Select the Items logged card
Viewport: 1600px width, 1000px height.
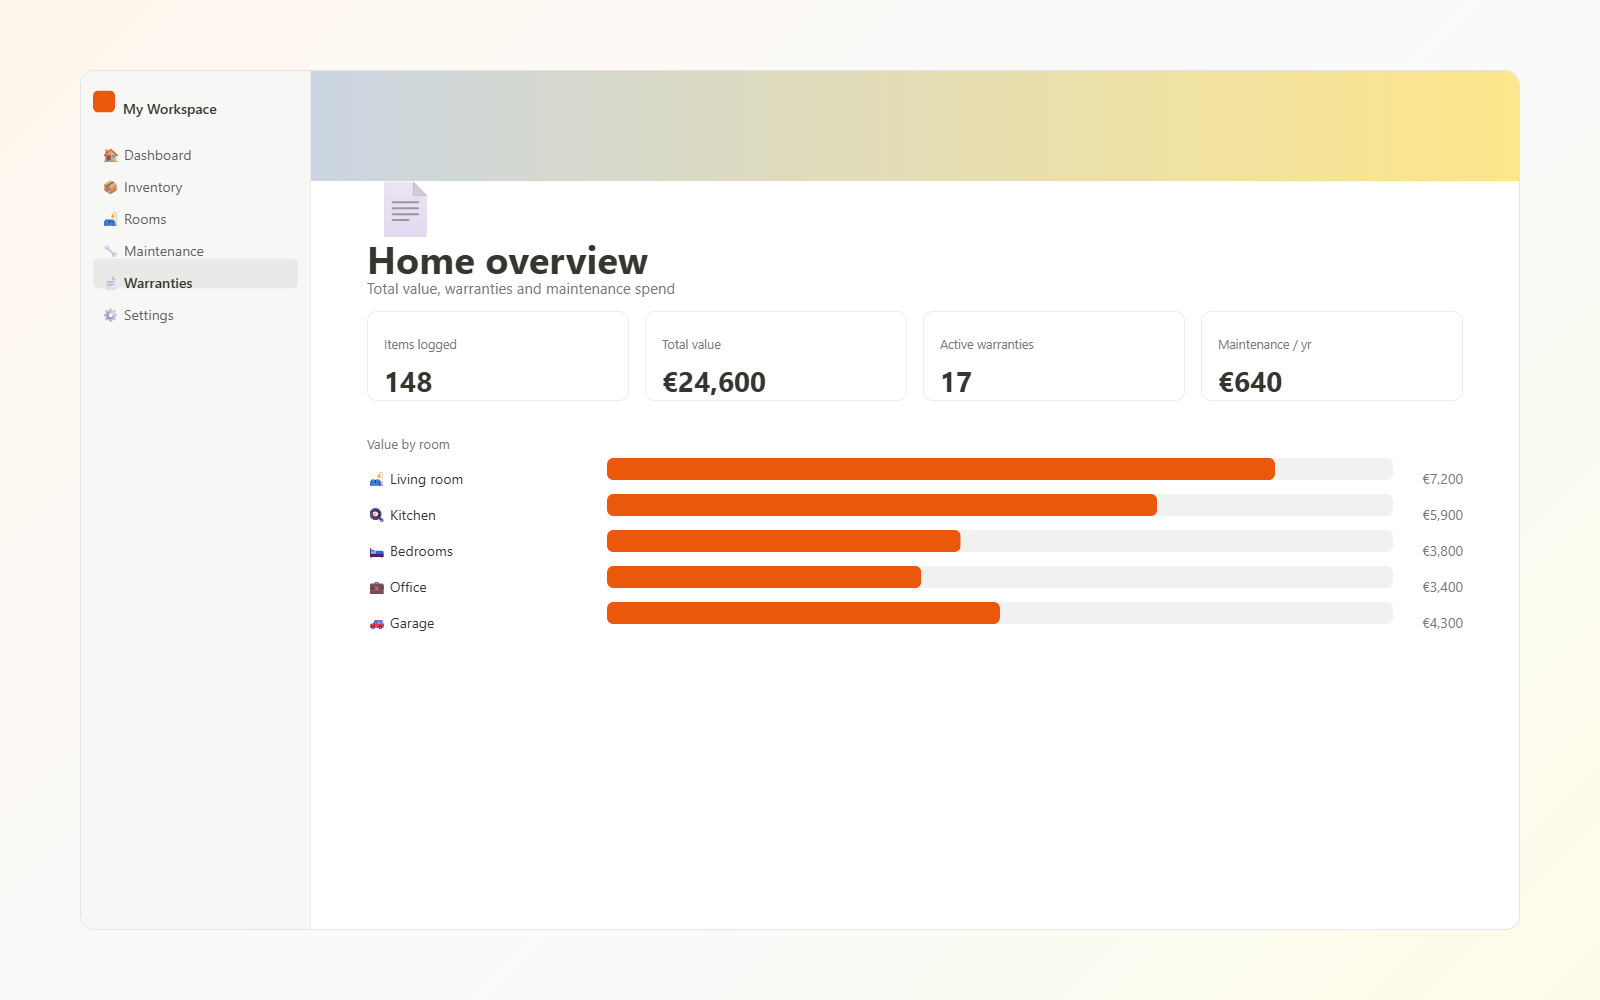498,356
